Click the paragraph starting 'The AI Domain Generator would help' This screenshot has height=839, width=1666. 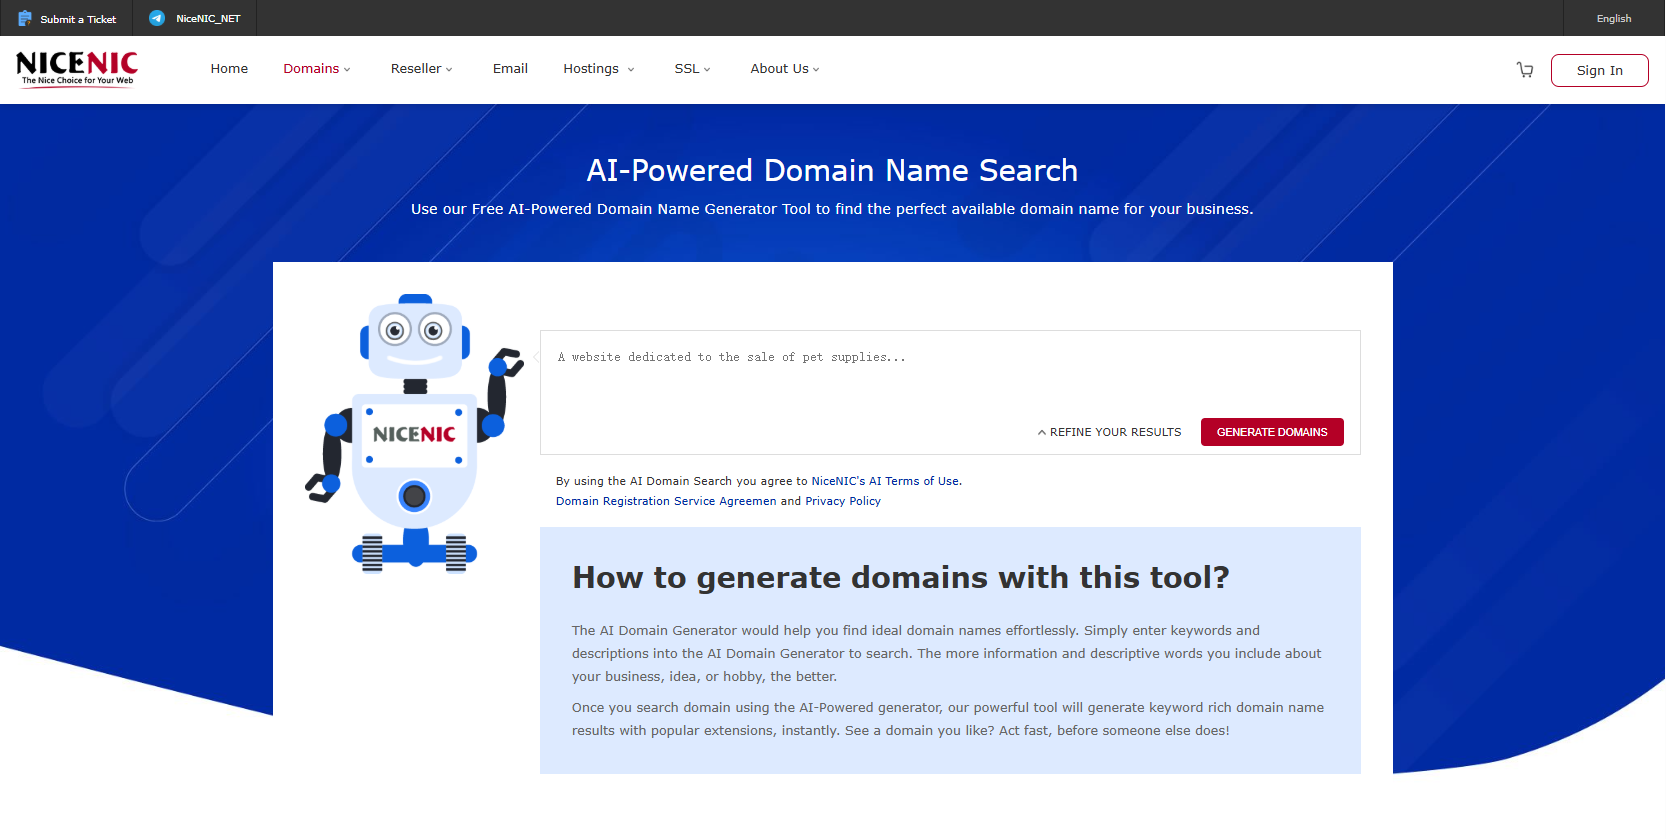click(947, 653)
